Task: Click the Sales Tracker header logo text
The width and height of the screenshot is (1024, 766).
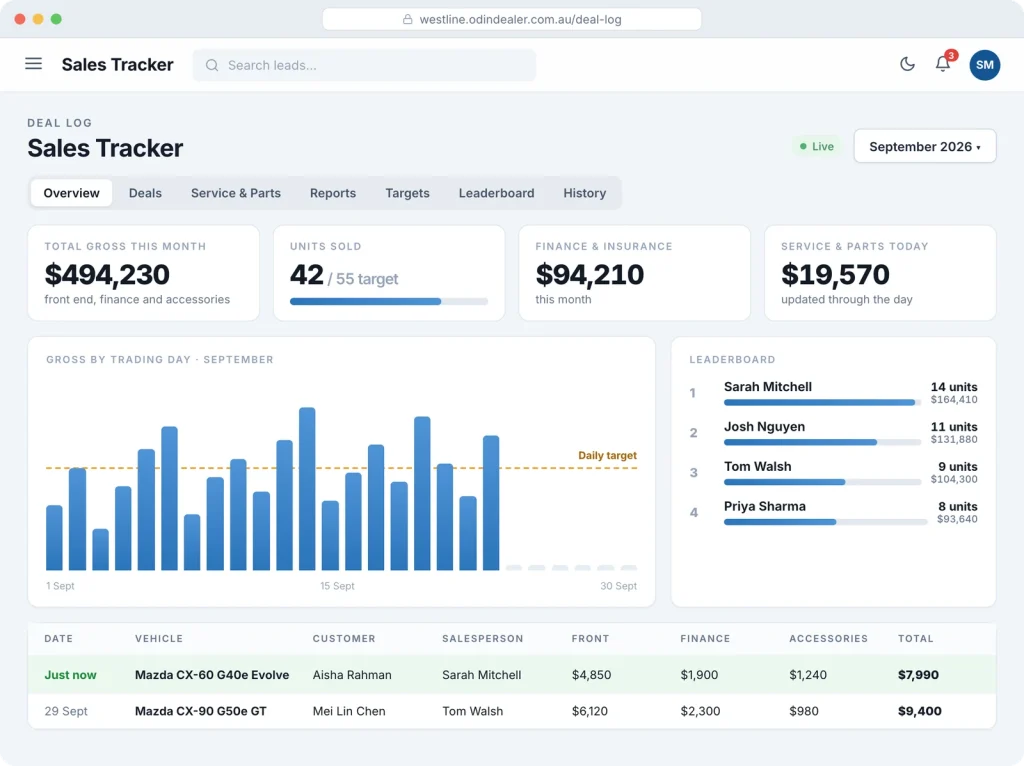Action: [118, 65]
